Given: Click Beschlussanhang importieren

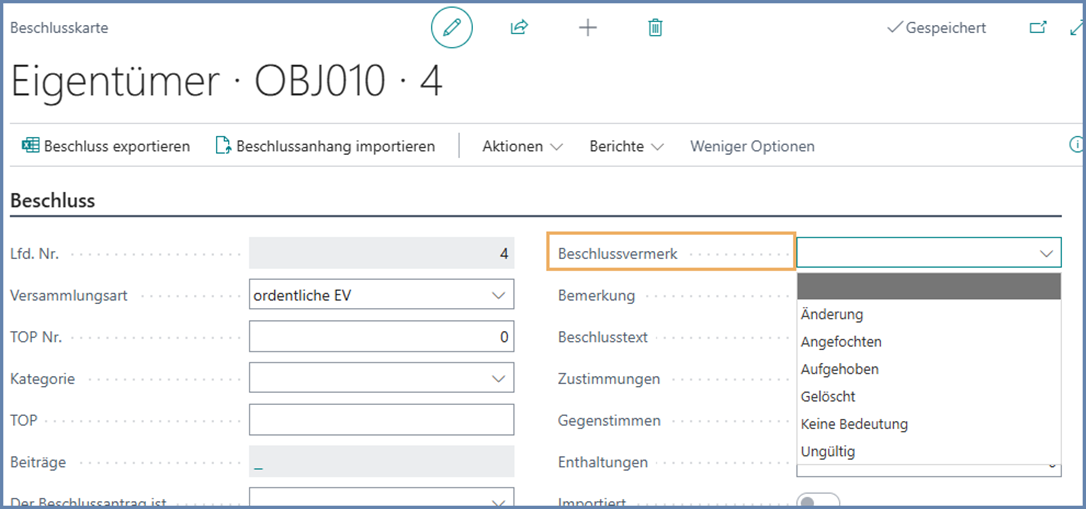Looking at the screenshot, I should tap(325, 146).
